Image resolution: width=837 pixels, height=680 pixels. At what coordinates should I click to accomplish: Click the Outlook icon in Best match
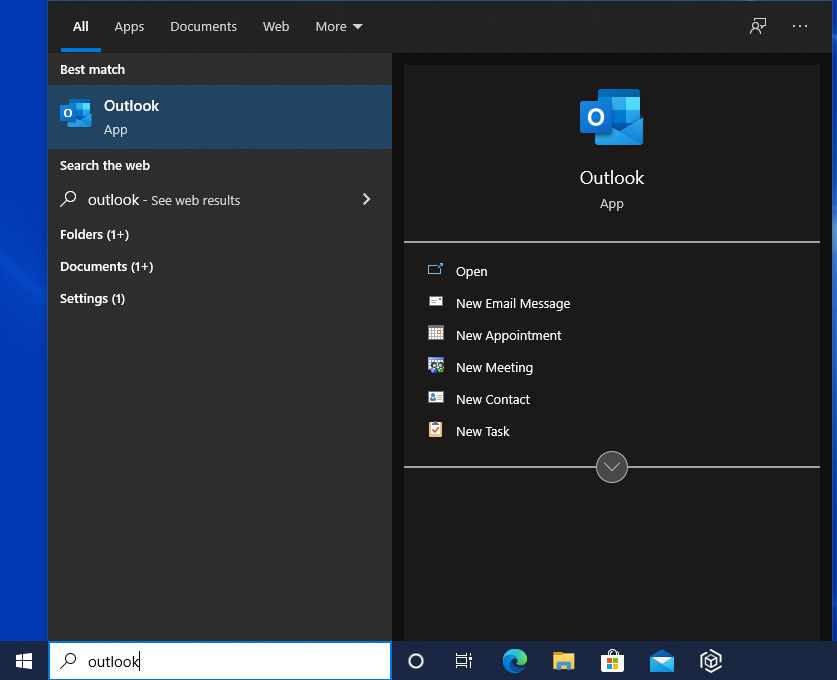coord(76,115)
